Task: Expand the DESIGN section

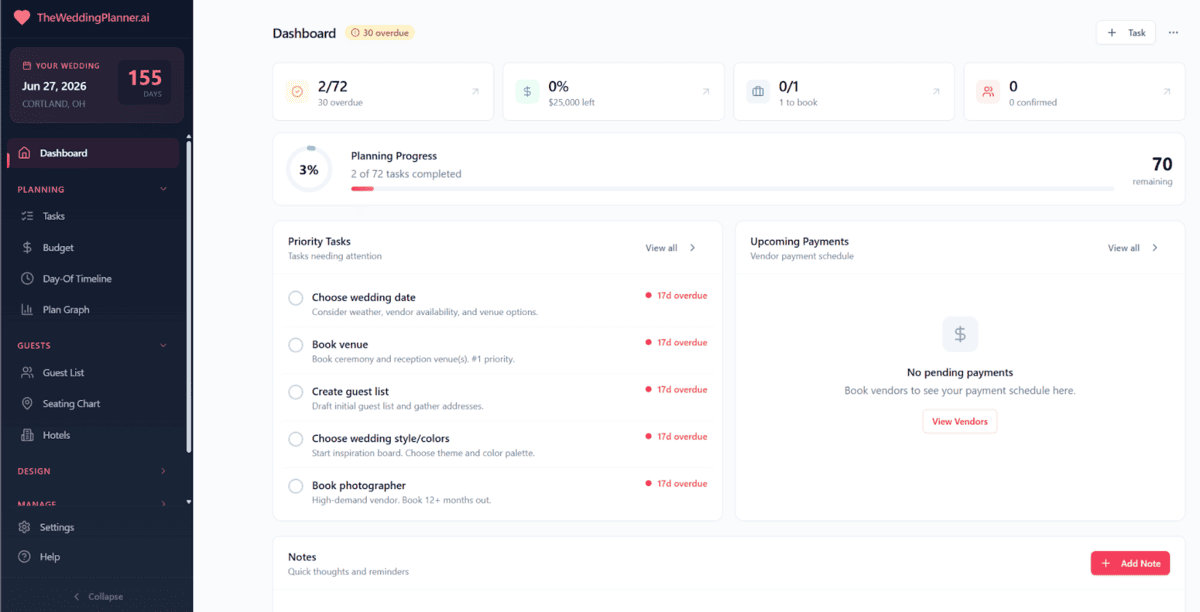Action: [x=163, y=470]
